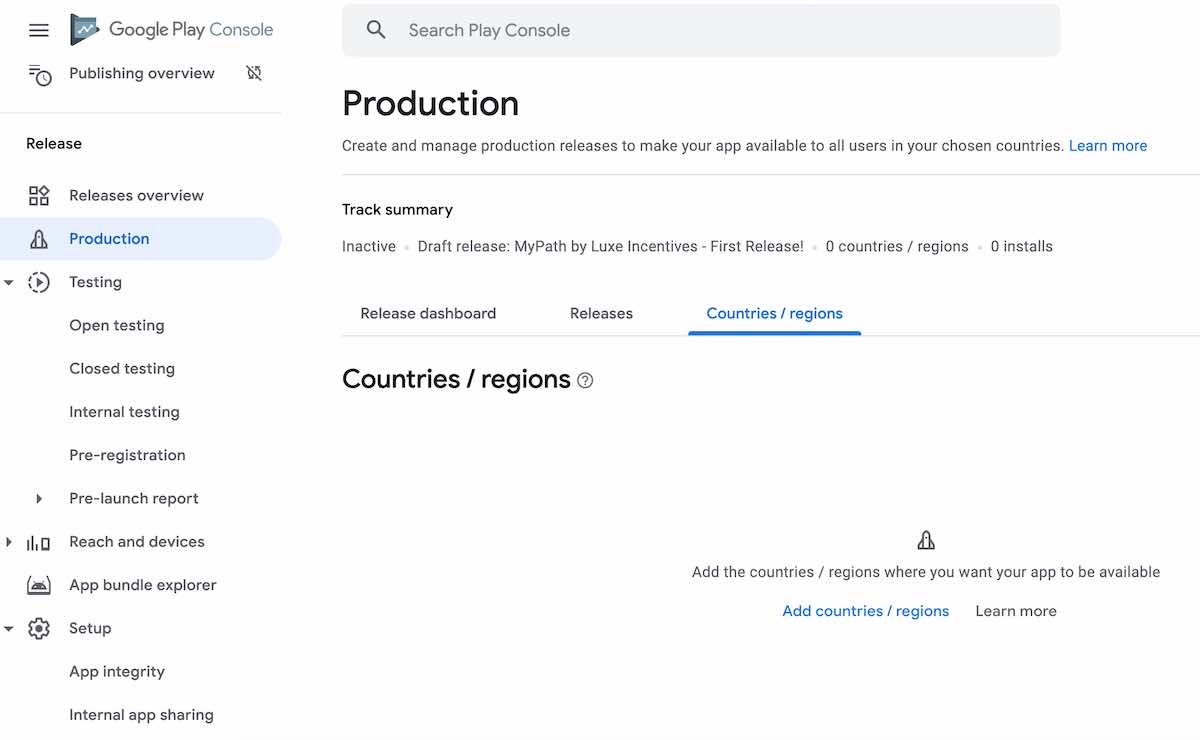
Task: Click the help icon beside Countries / regions
Action: (x=586, y=380)
